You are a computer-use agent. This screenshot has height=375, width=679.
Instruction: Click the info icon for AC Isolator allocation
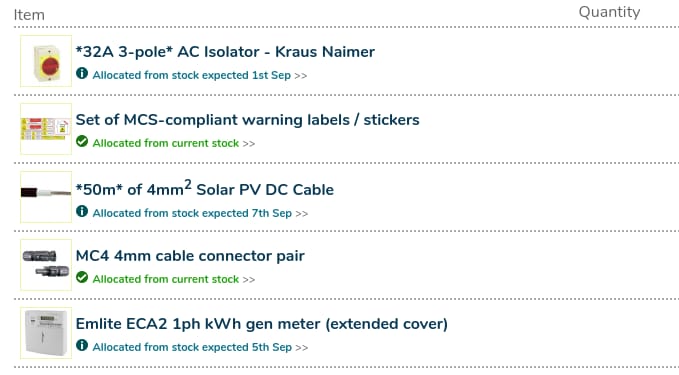(82, 73)
